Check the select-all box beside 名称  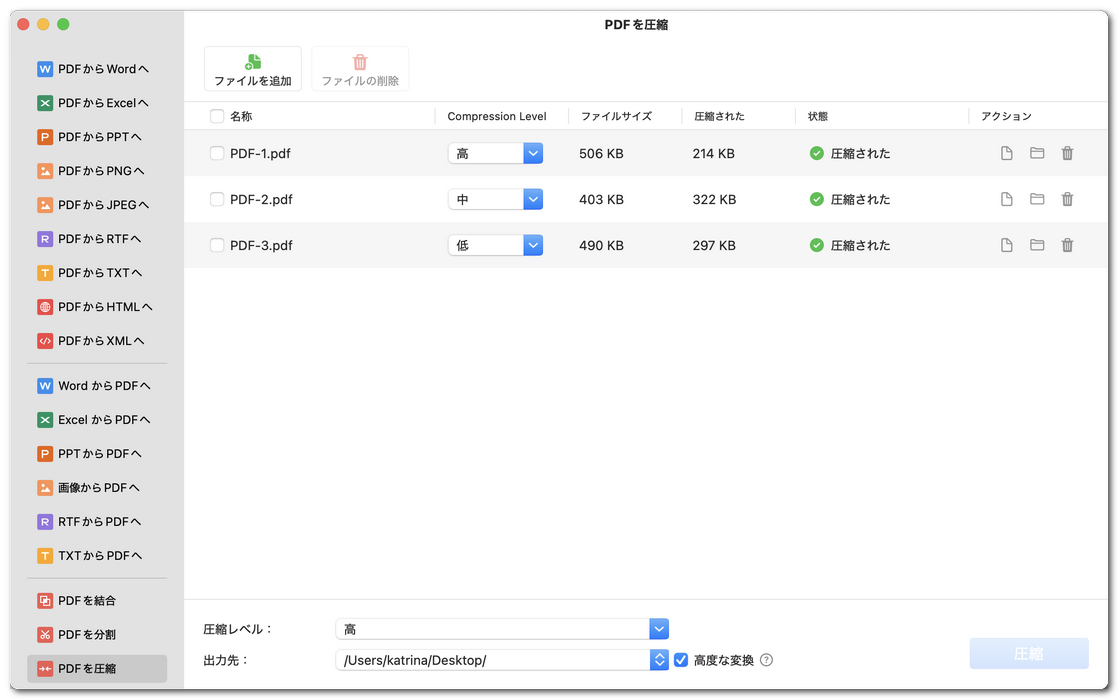(217, 116)
